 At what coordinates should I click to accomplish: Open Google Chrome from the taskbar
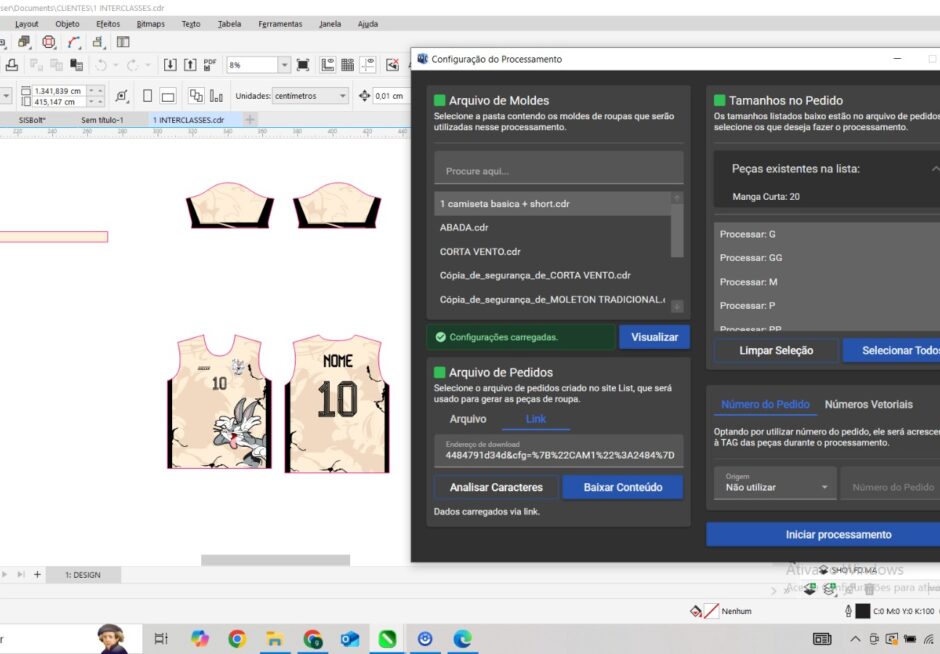coord(237,639)
